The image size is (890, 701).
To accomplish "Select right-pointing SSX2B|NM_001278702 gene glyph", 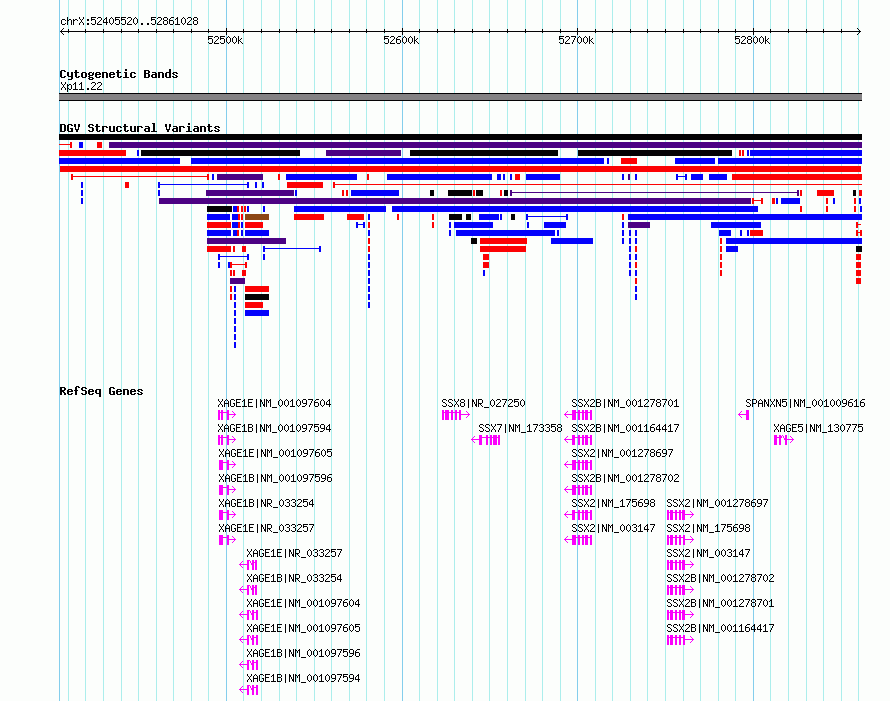I will pyautogui.click(x=680, y=590).
